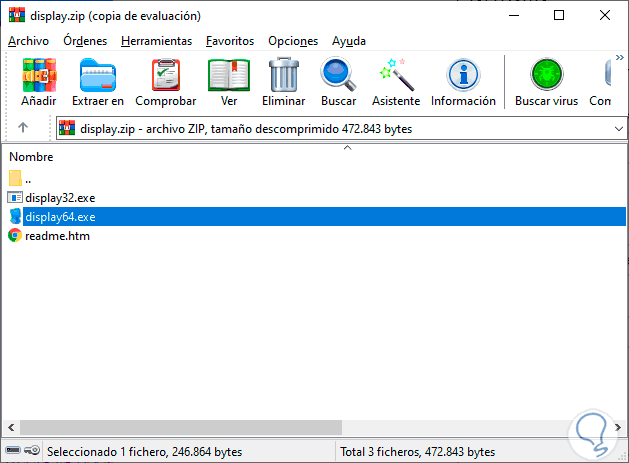
Task: Launch the Asistente wizard wand icon
Action: 396,75
